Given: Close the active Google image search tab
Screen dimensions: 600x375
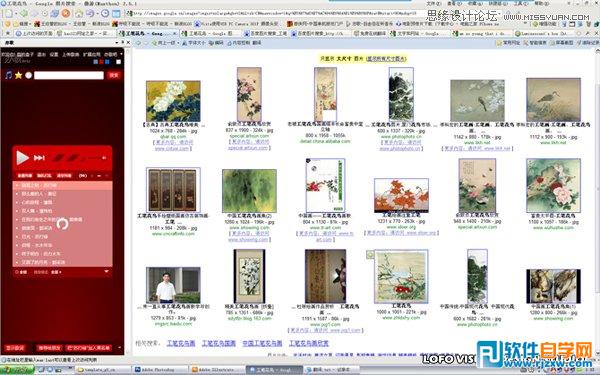Looking at the screenshot, I should pyautogui.click(x=176, y=33).
